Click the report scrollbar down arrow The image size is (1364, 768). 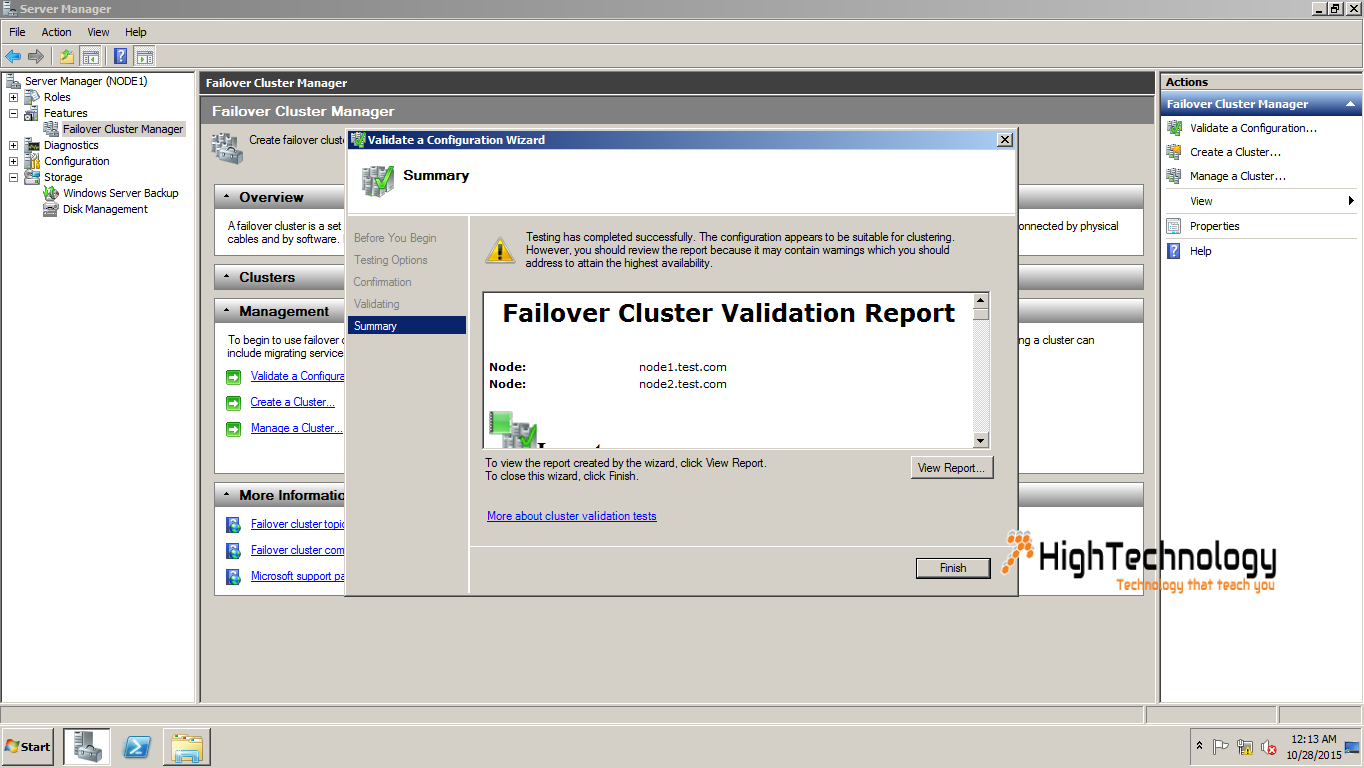[981, 440]
